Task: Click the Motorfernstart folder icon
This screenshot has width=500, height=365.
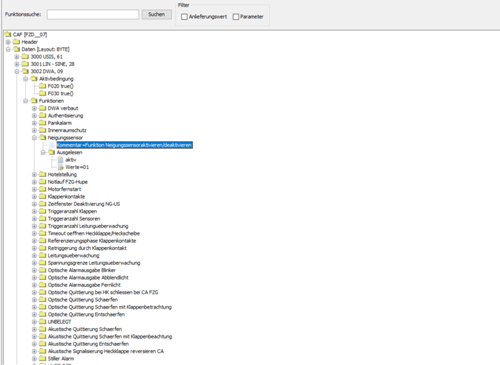Action: (x=42, y=189)
